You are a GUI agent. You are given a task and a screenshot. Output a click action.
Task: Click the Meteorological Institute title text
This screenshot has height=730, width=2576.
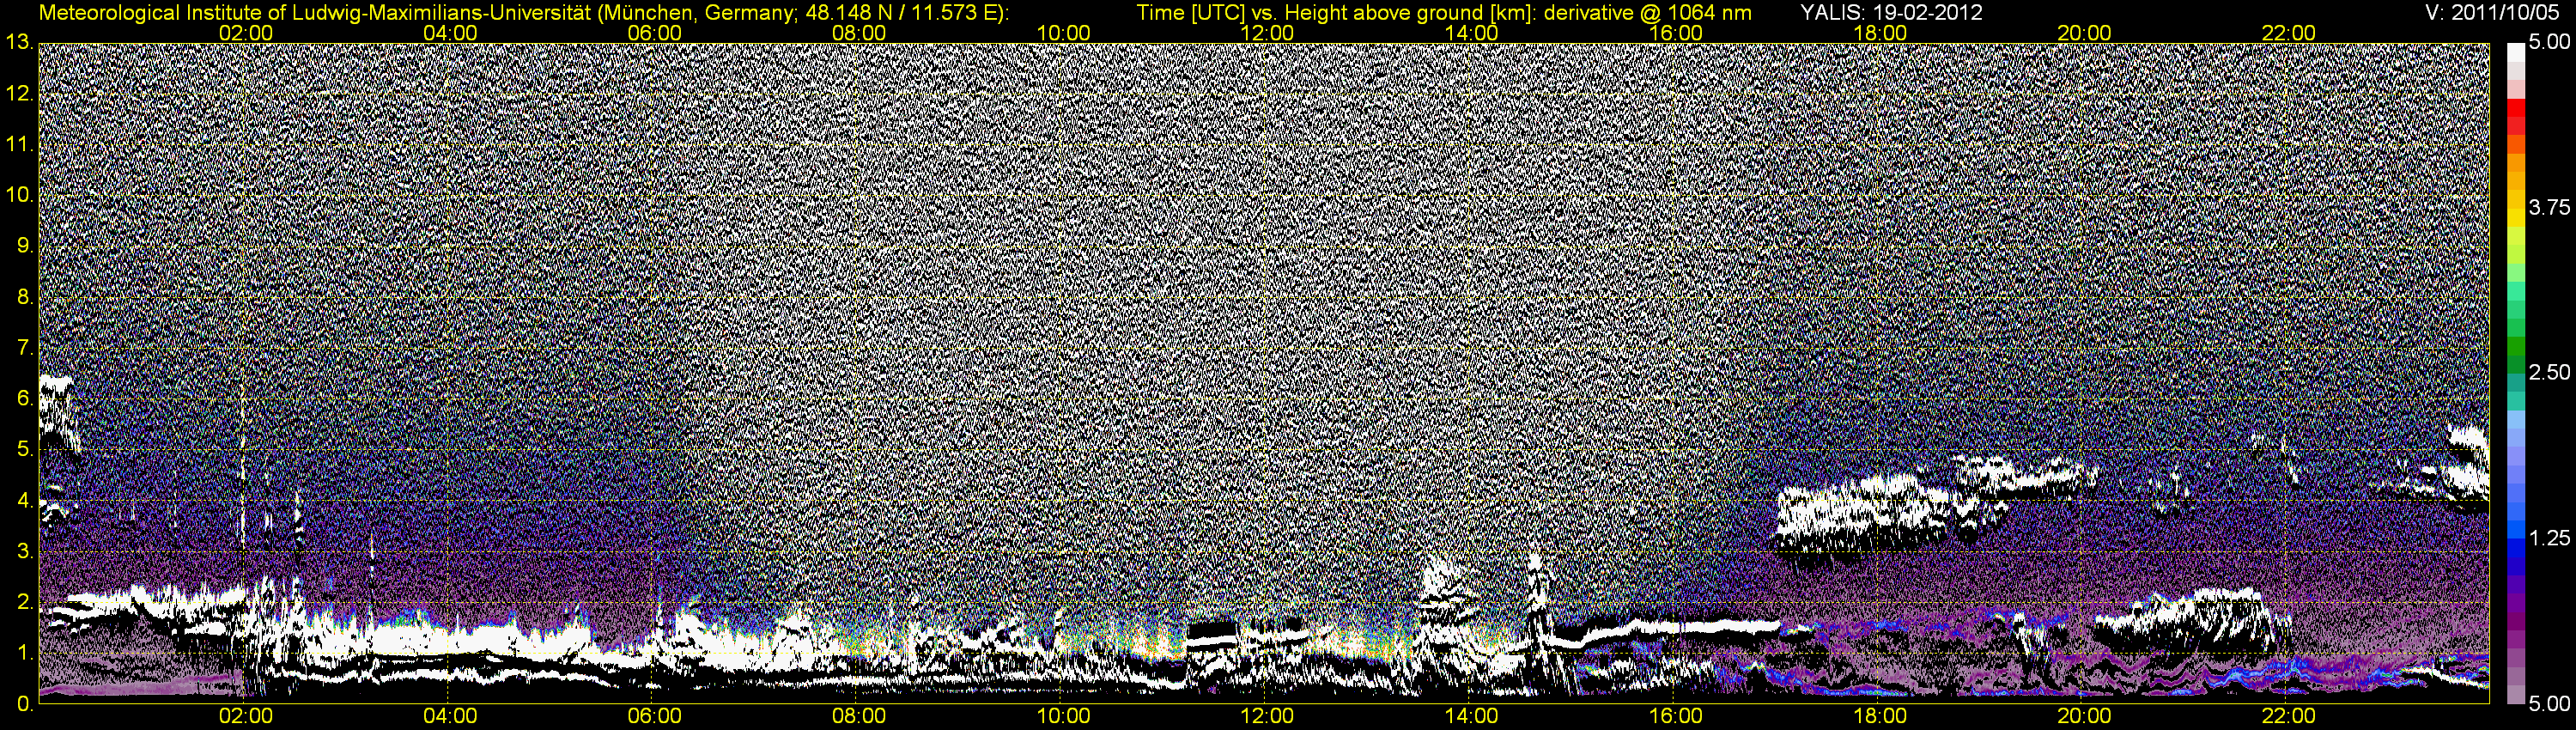[x=523, y=13]
